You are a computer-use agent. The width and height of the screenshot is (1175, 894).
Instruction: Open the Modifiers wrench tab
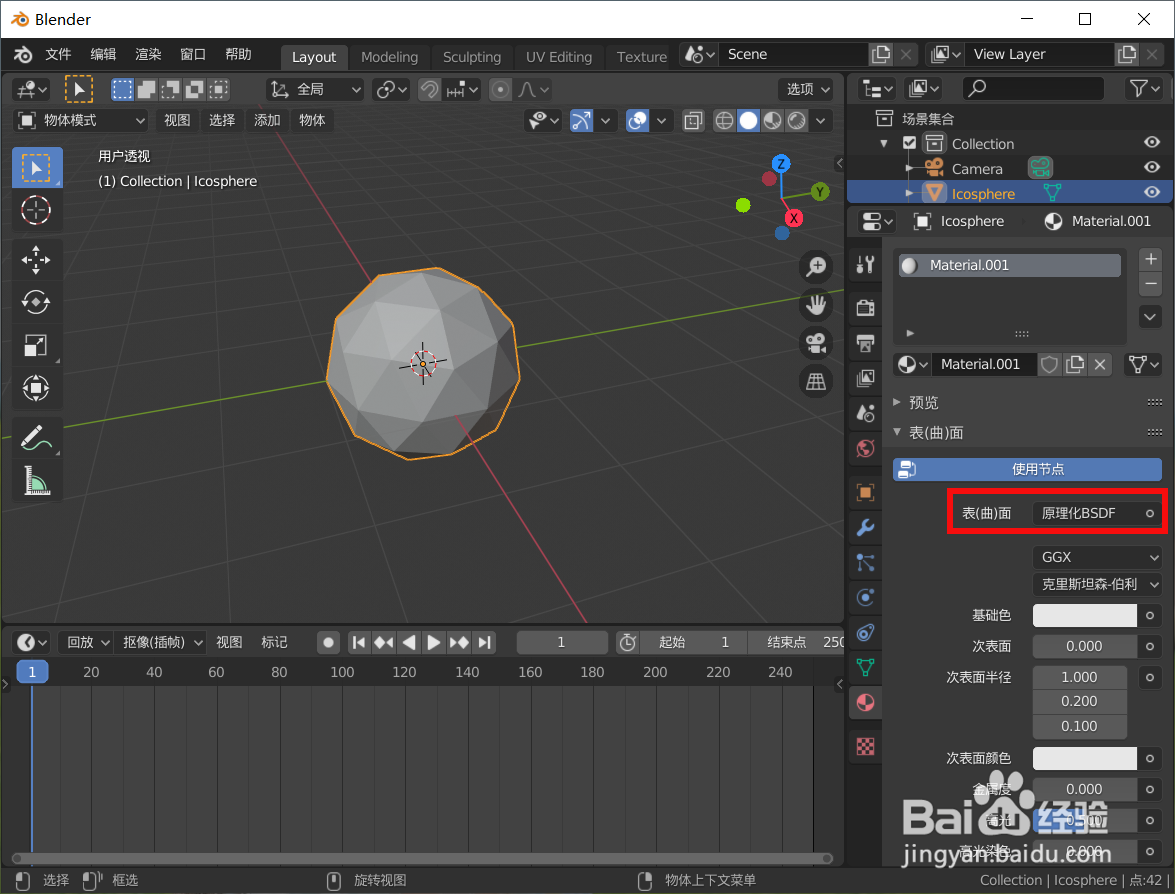(x=866, y=528)
